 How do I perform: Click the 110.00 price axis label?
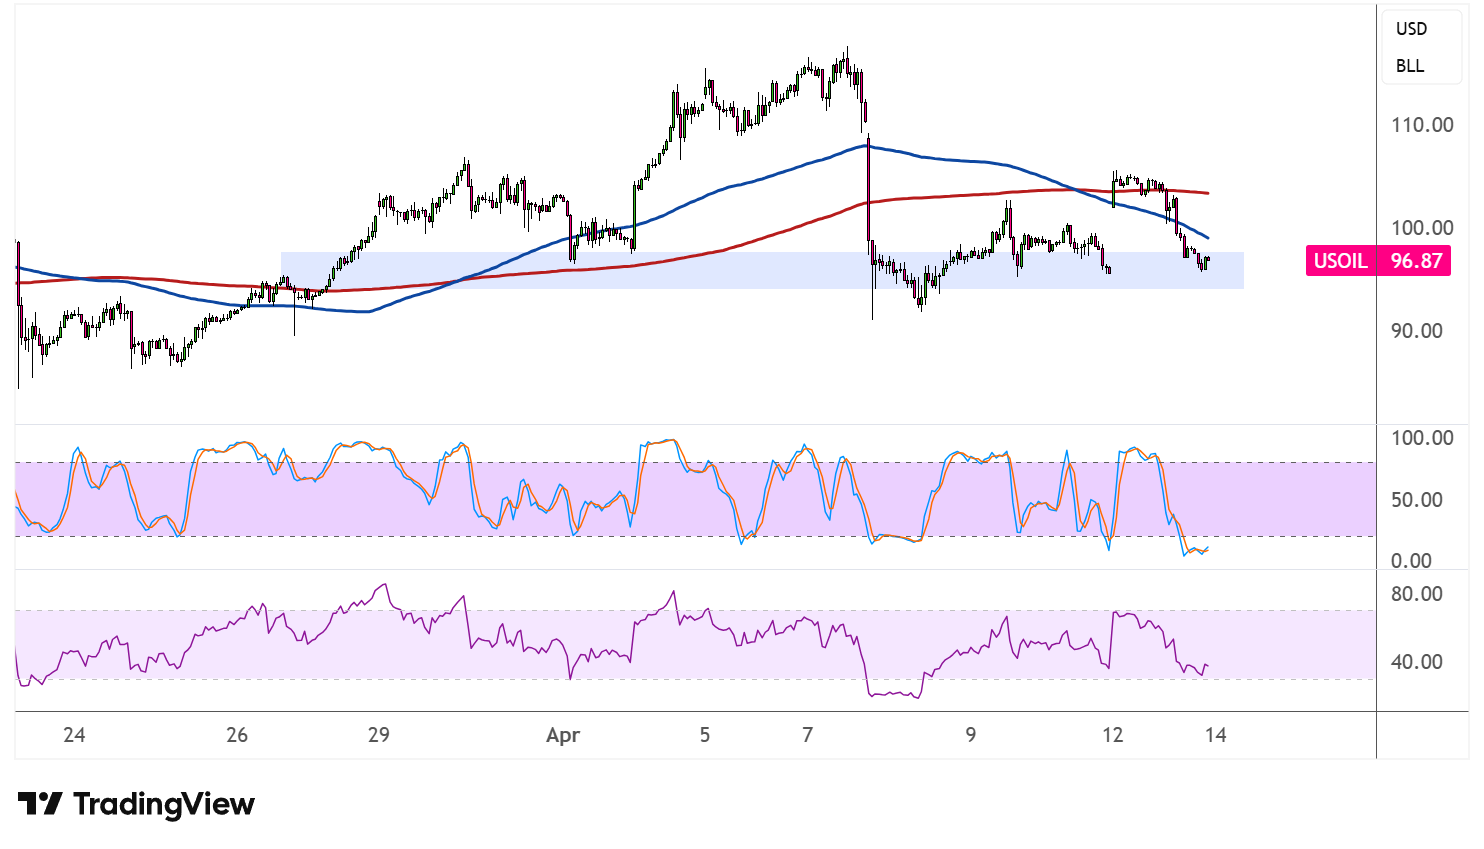point(1422,125)
